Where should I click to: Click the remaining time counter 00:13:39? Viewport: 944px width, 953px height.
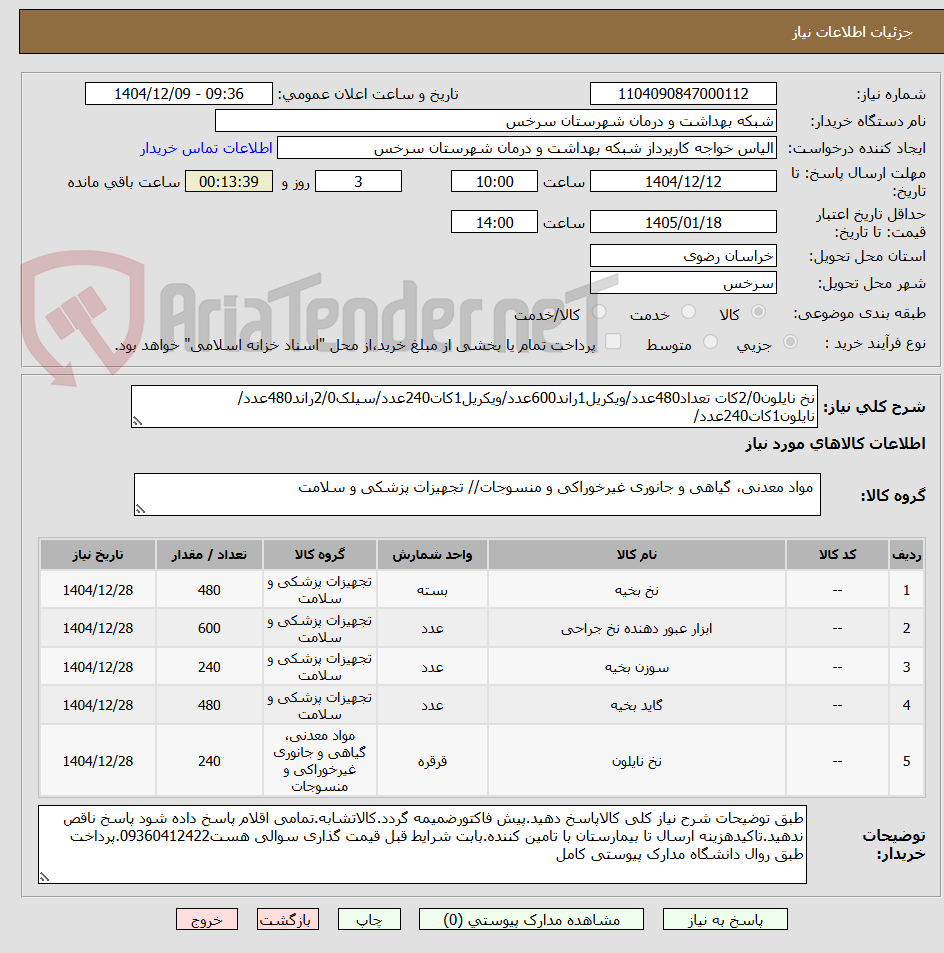pyautogui.click(x=229, y=181)
